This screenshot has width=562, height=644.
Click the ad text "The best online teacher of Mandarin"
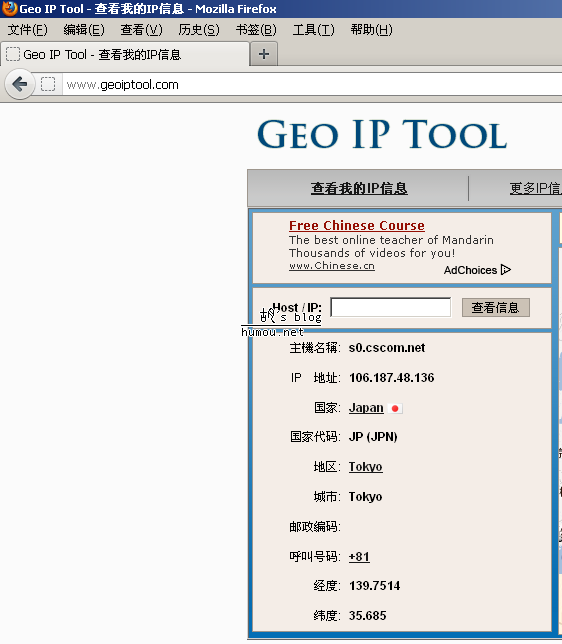(x=391, y=240)
